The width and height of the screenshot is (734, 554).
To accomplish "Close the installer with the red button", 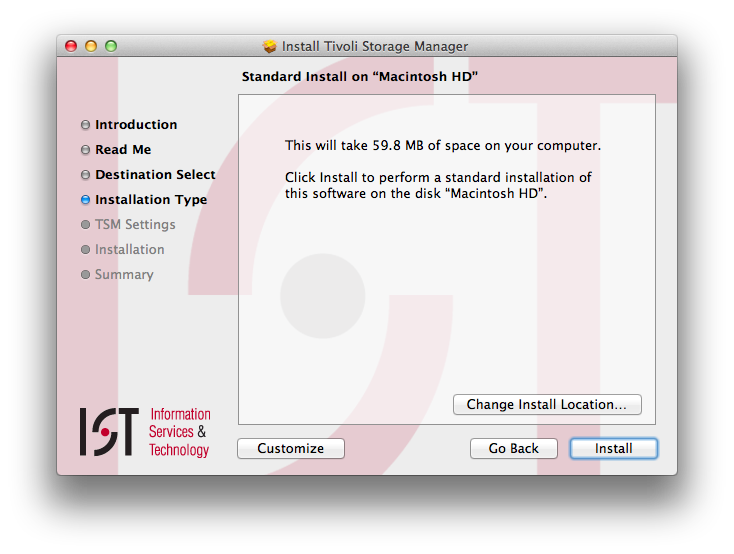I will pos(71,46).
